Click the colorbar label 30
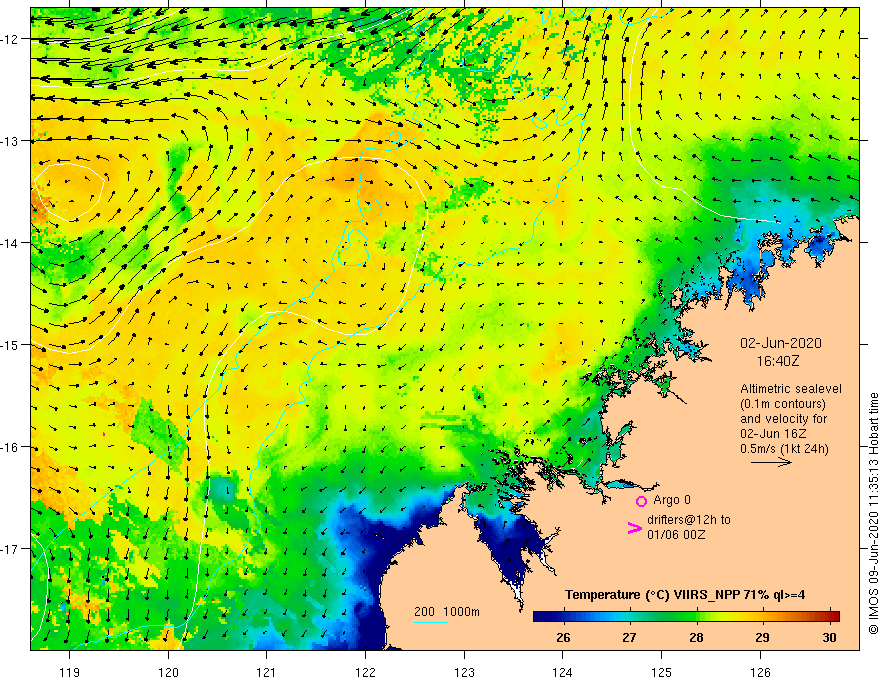This screenshot has width=880, height=680. 829,637
